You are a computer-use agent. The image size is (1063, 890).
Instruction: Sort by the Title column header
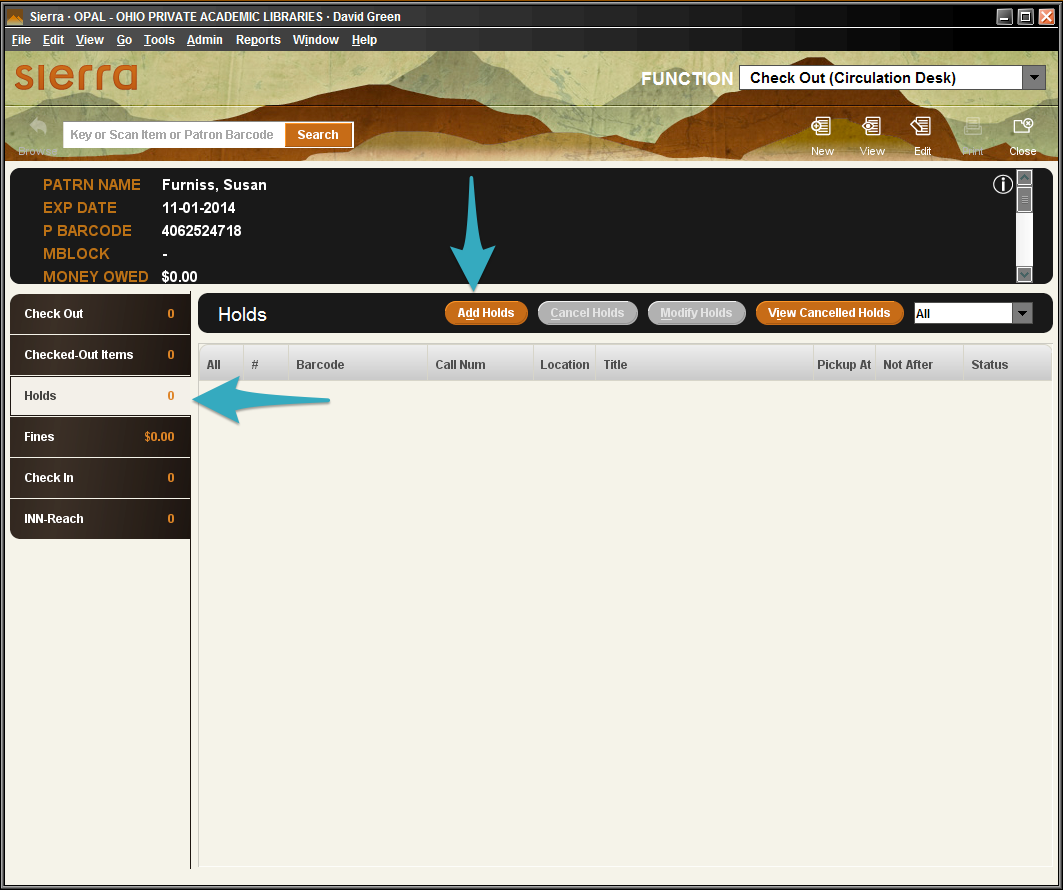704,365
